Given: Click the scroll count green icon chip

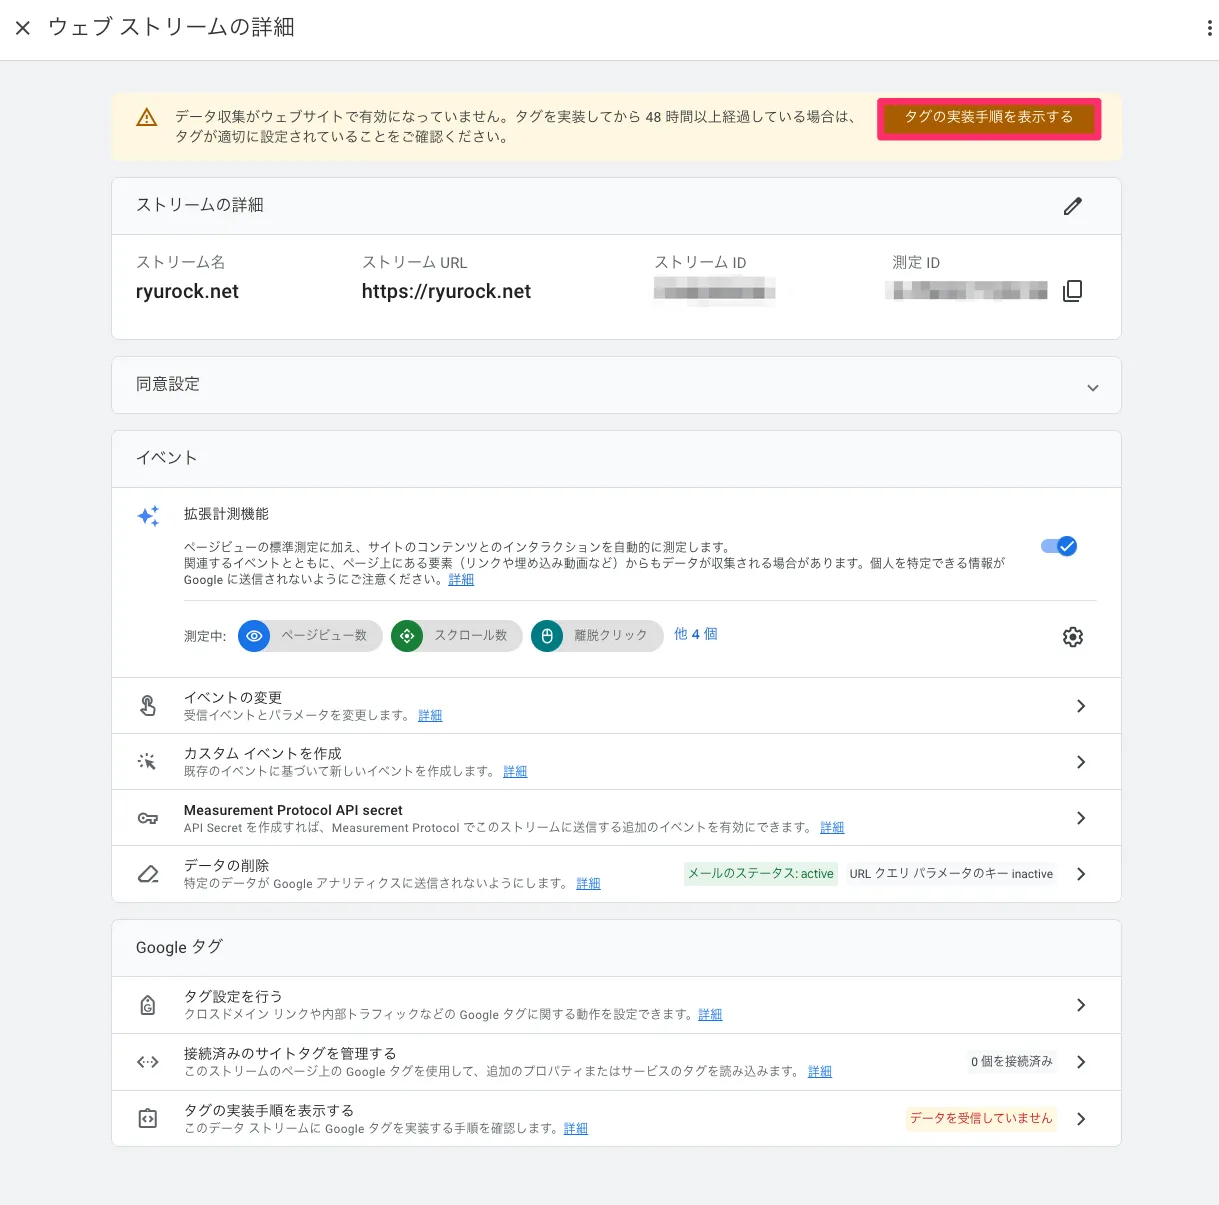Looking at the screenshot, I should 407,636.
